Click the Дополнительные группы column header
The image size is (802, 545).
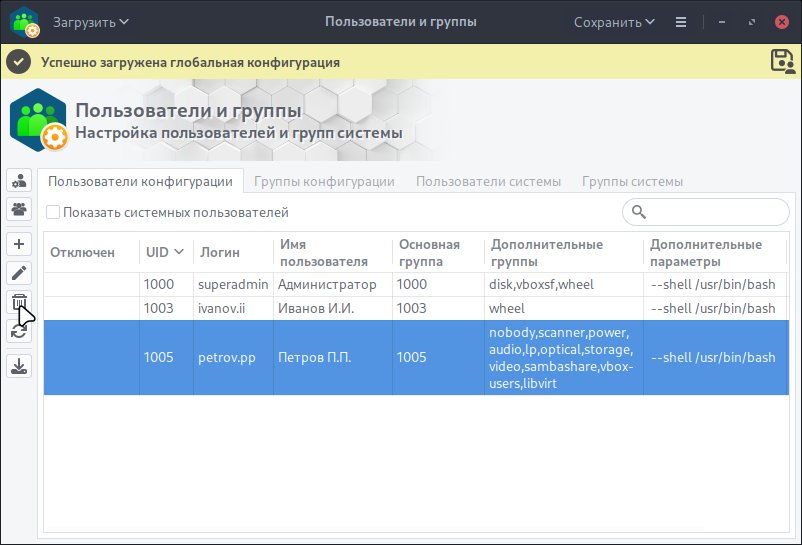pyautogui.click(x=564, y=253)
